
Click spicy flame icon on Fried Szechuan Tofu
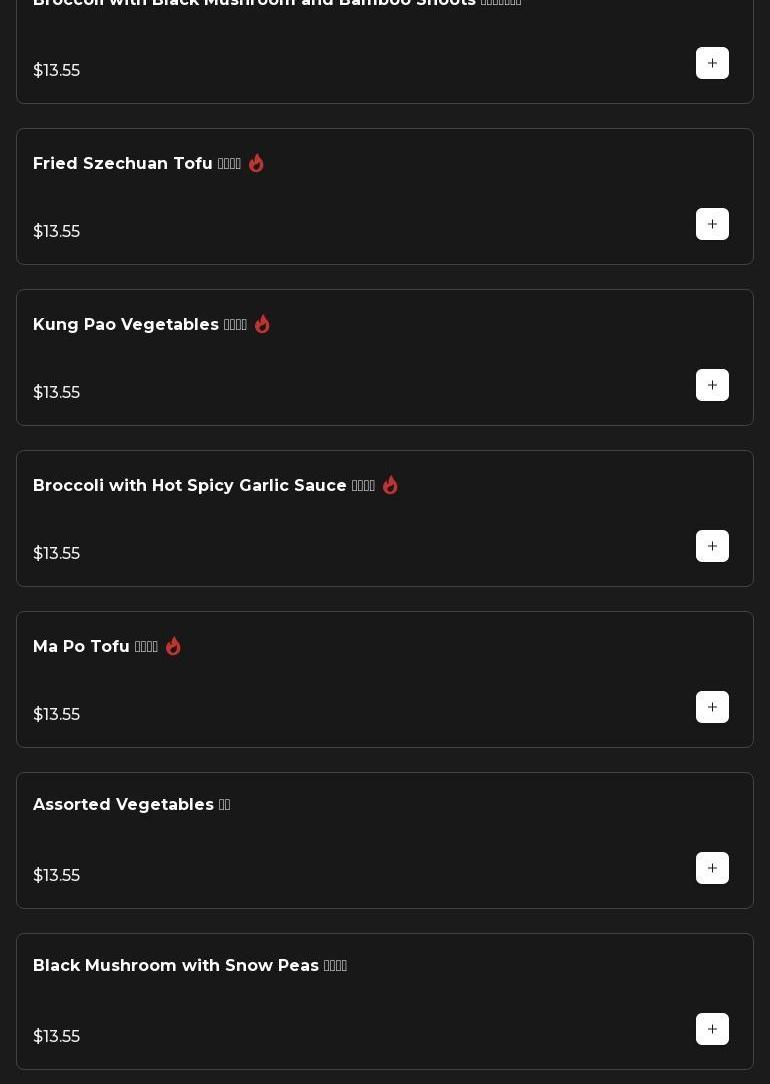pos(256,163)
